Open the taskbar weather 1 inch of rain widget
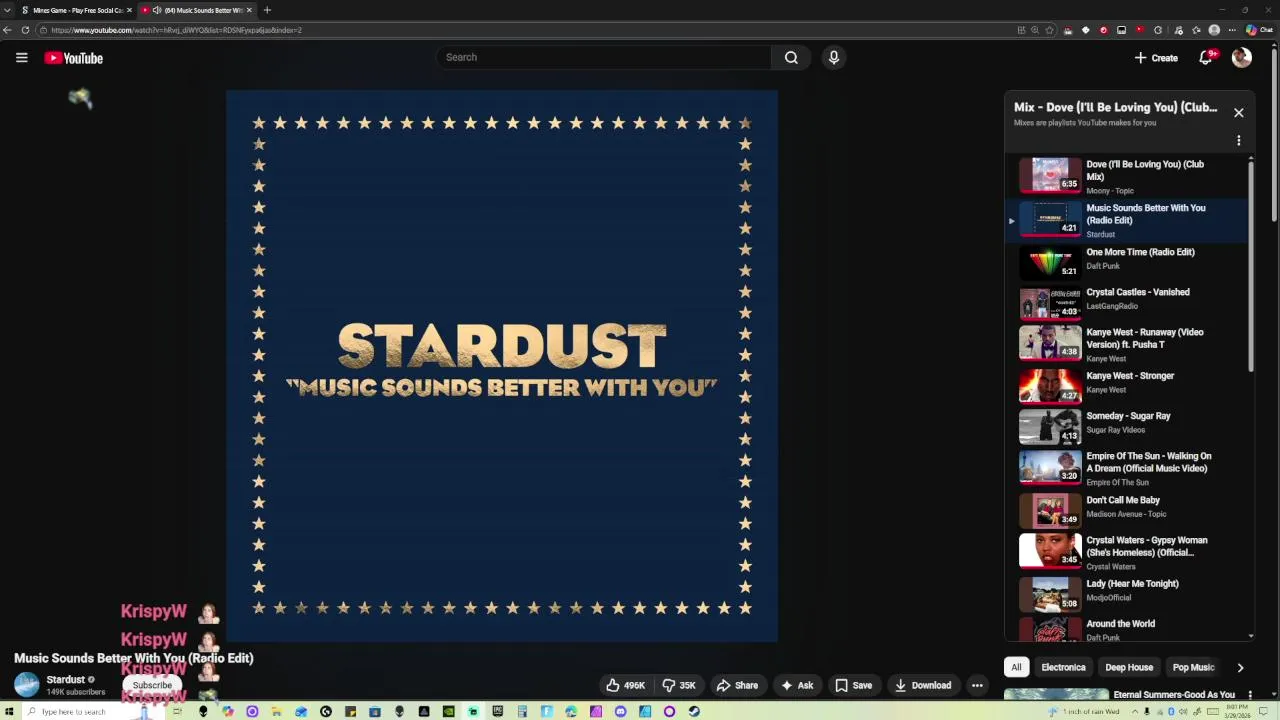This screenshot has height=720, width=1280. (1084, 712)
